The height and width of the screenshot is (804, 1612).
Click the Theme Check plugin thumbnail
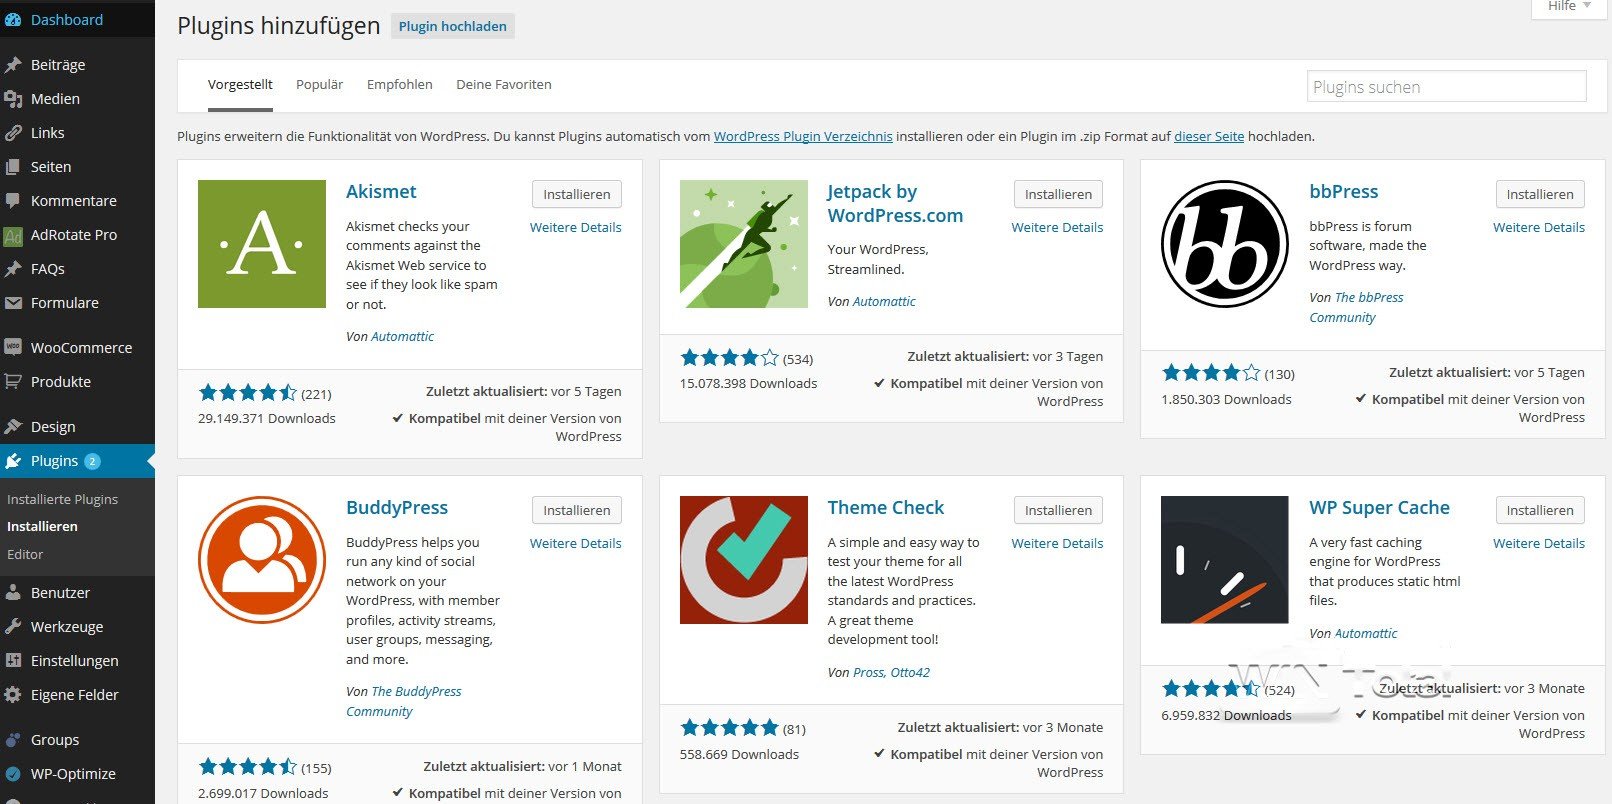tap(744, 560)
